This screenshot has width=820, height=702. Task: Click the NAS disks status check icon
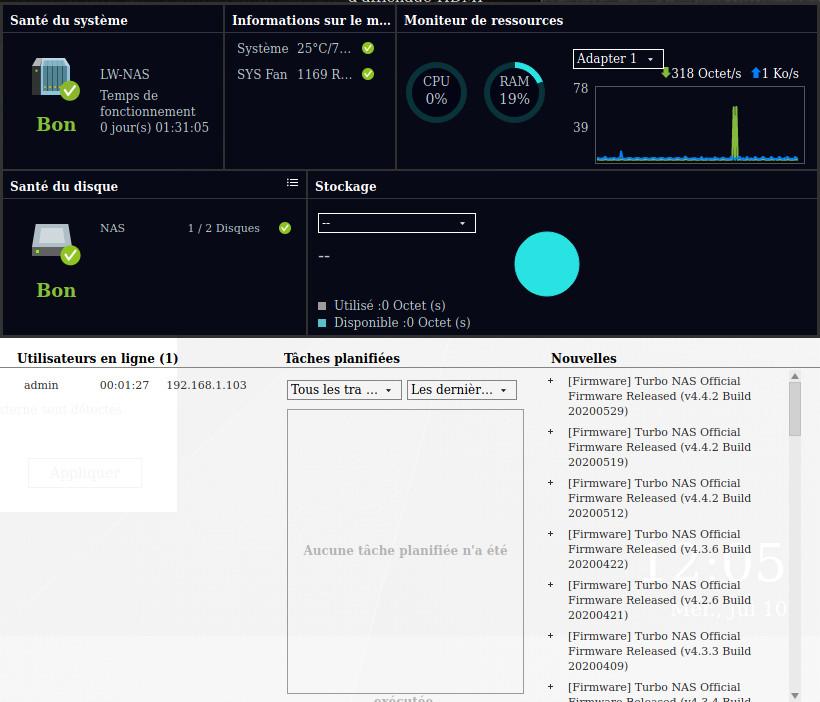click(285, 228)
